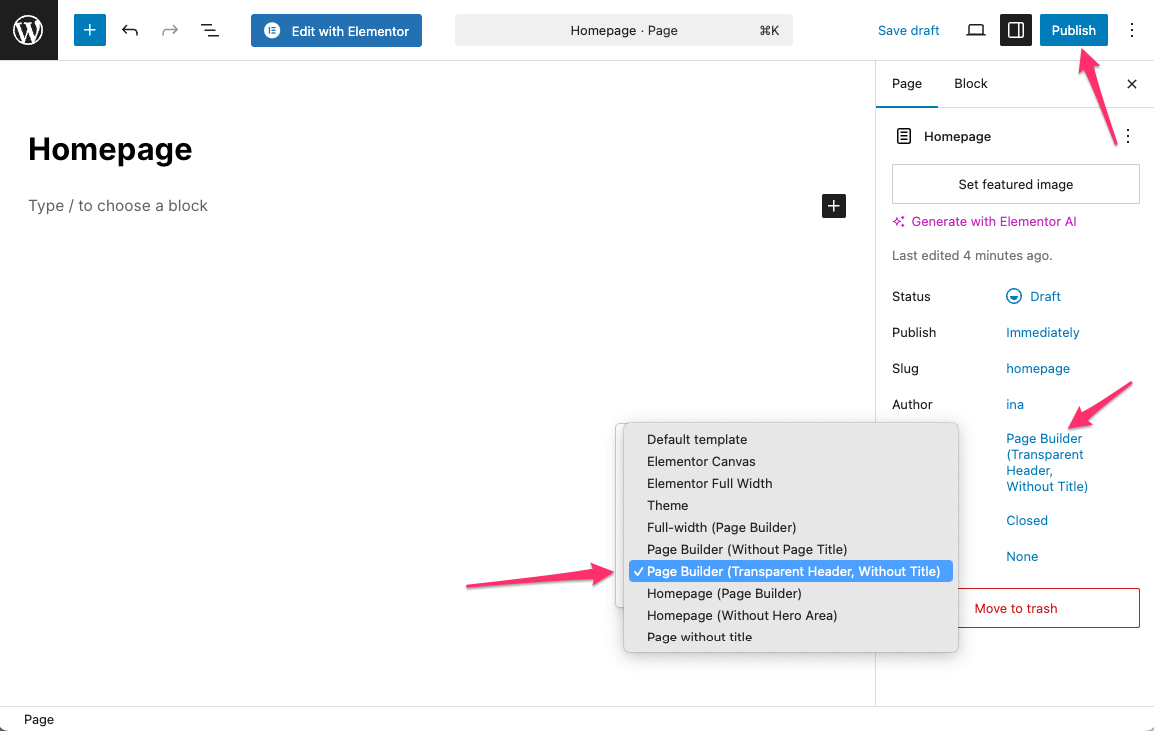This screenshot has width=1154, height=731.
Task: Close the settings sidebar with X
Action: click(1132, 84)
